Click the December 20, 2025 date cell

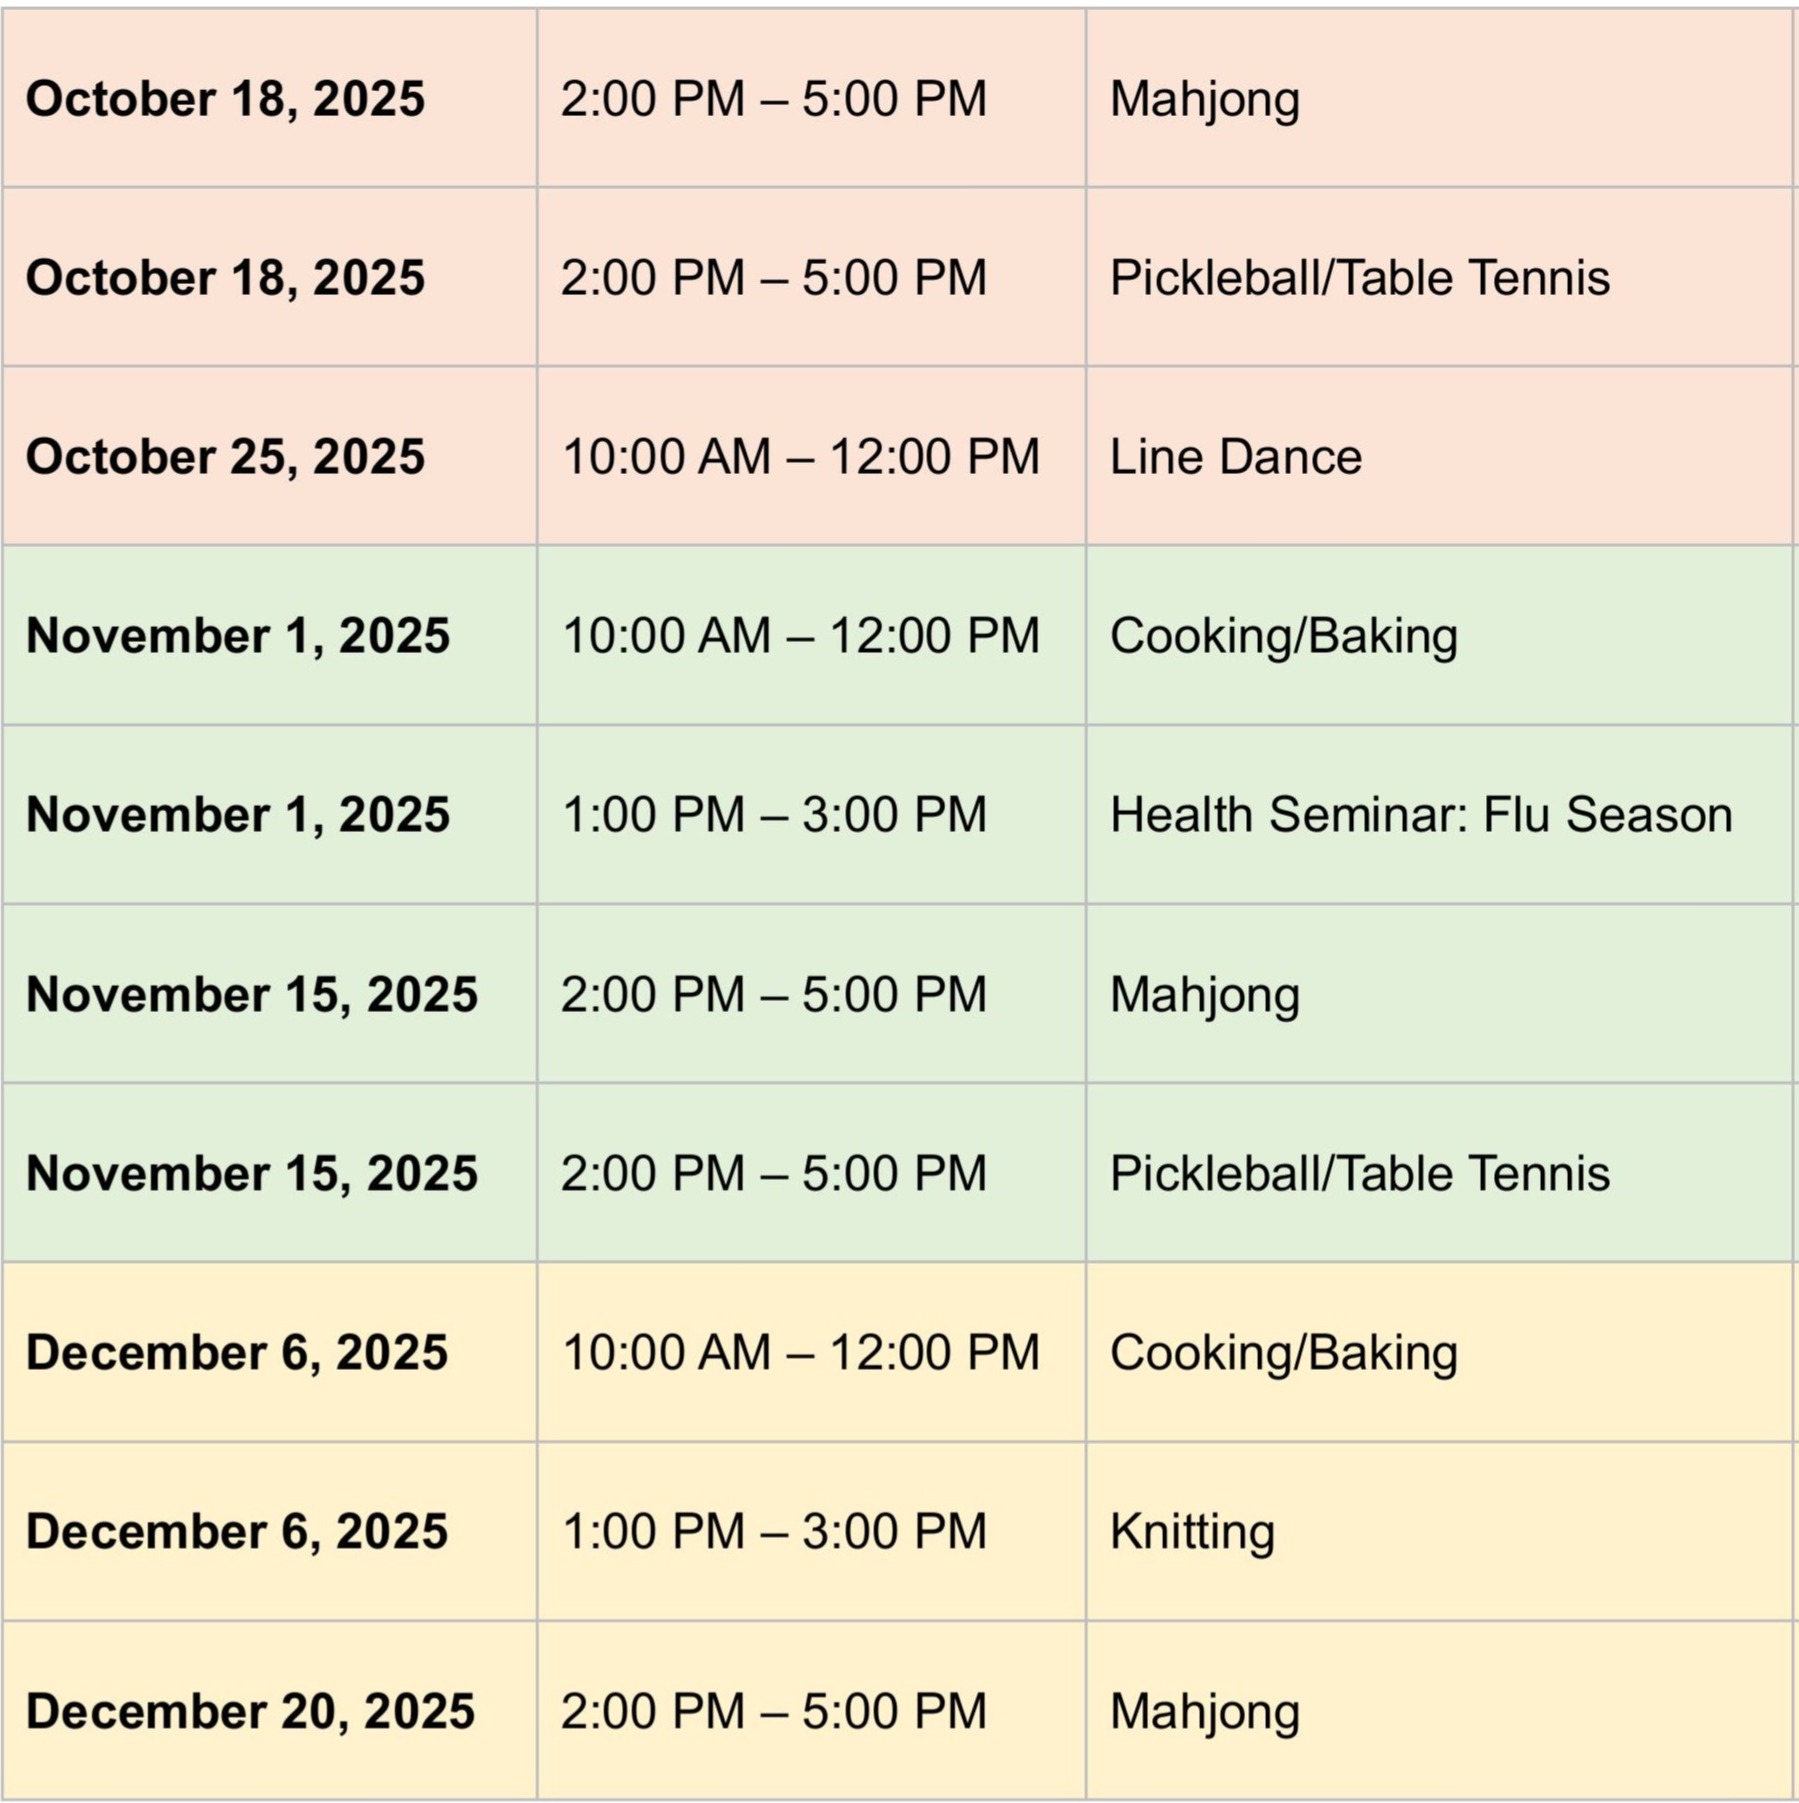click(x=250, y=1711)
